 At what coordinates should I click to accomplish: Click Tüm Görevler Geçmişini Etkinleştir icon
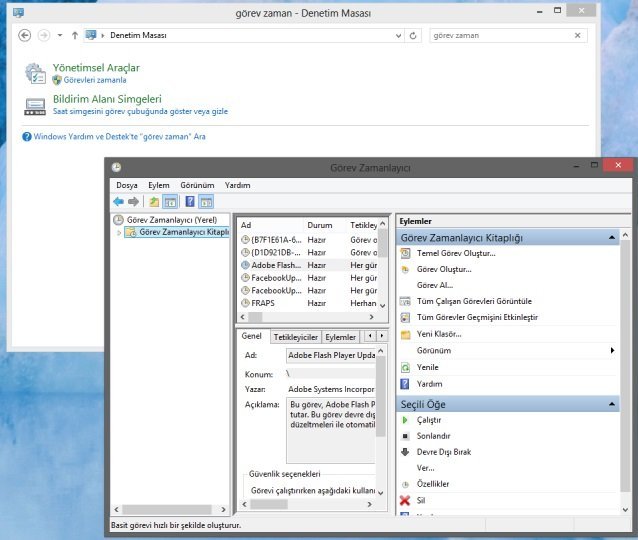(x=405, y=317)
